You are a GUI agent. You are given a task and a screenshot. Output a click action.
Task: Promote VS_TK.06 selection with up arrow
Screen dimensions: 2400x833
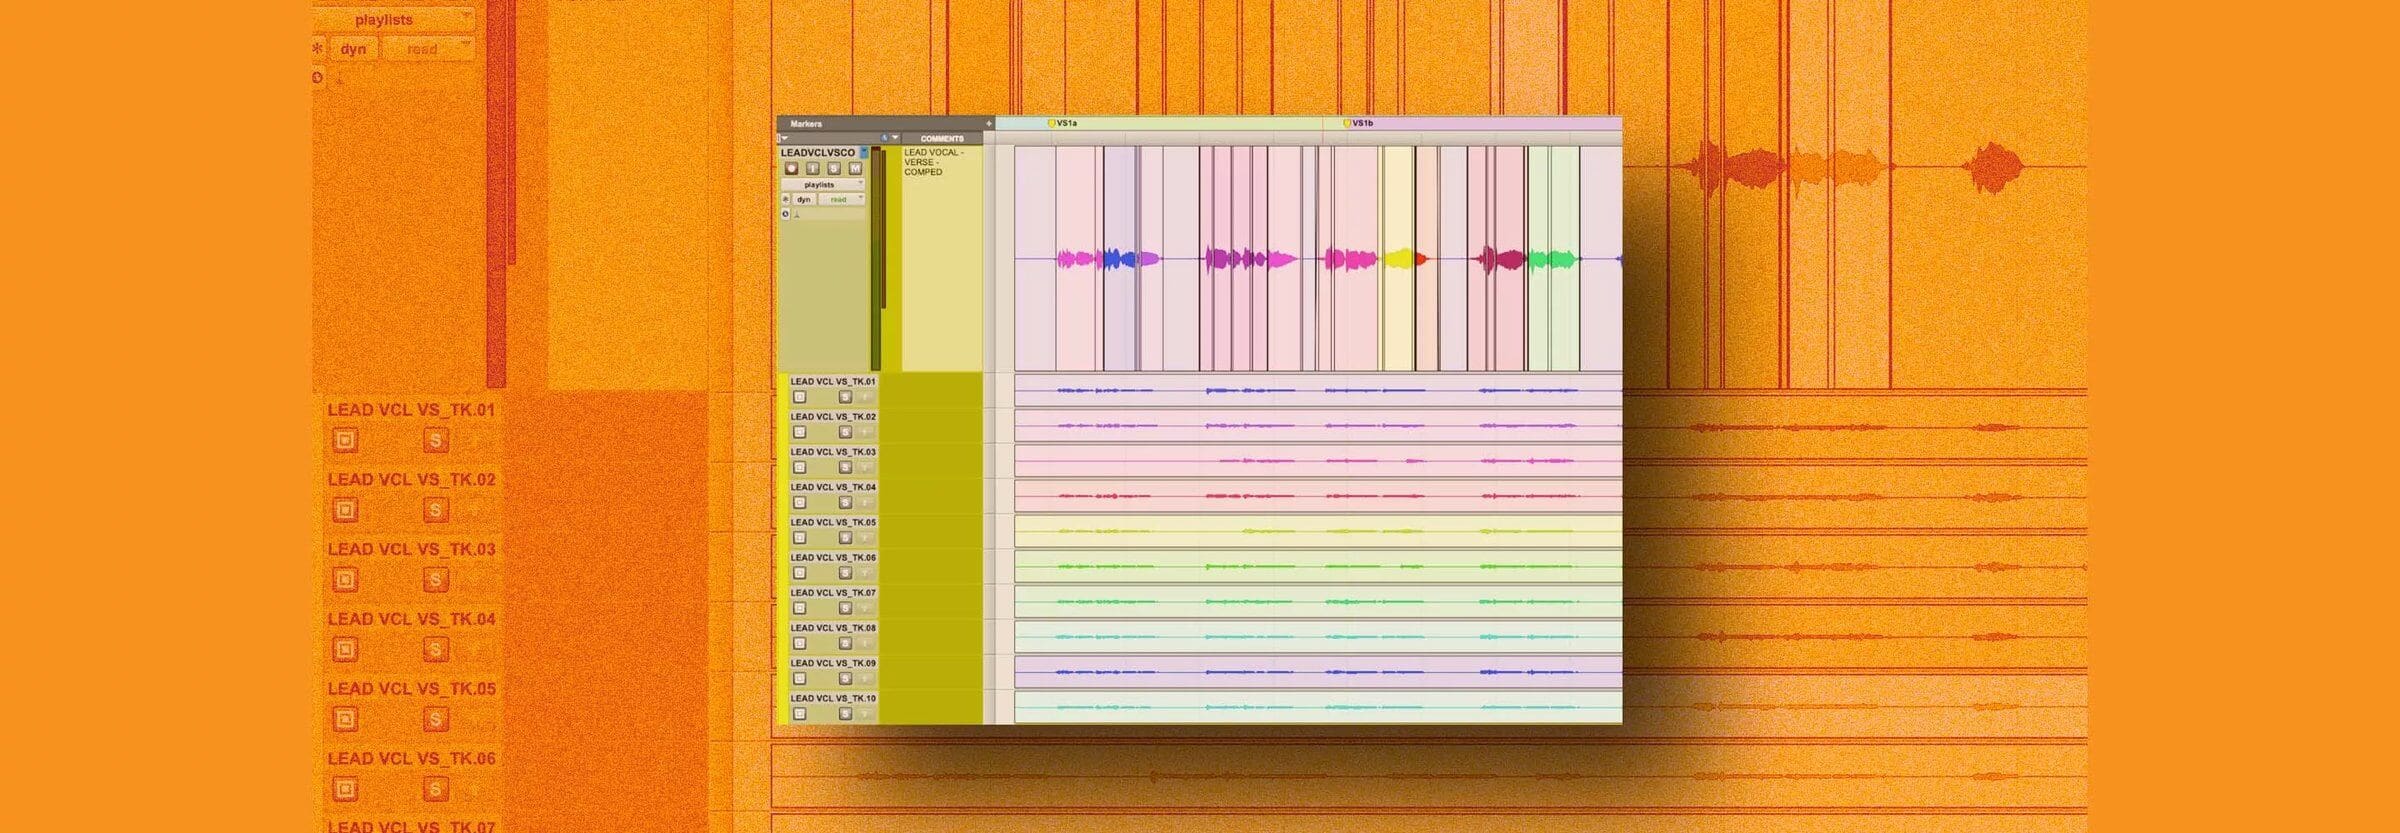pos(866,573)
